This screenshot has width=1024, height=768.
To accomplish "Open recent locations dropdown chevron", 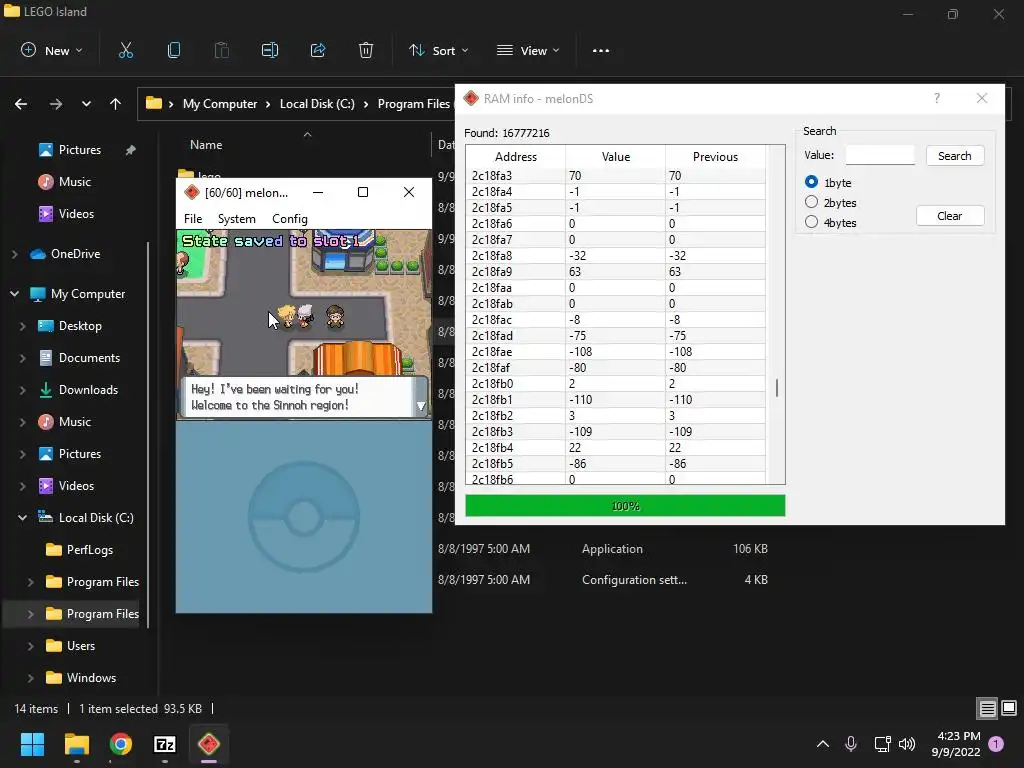I will pos(86,104).
